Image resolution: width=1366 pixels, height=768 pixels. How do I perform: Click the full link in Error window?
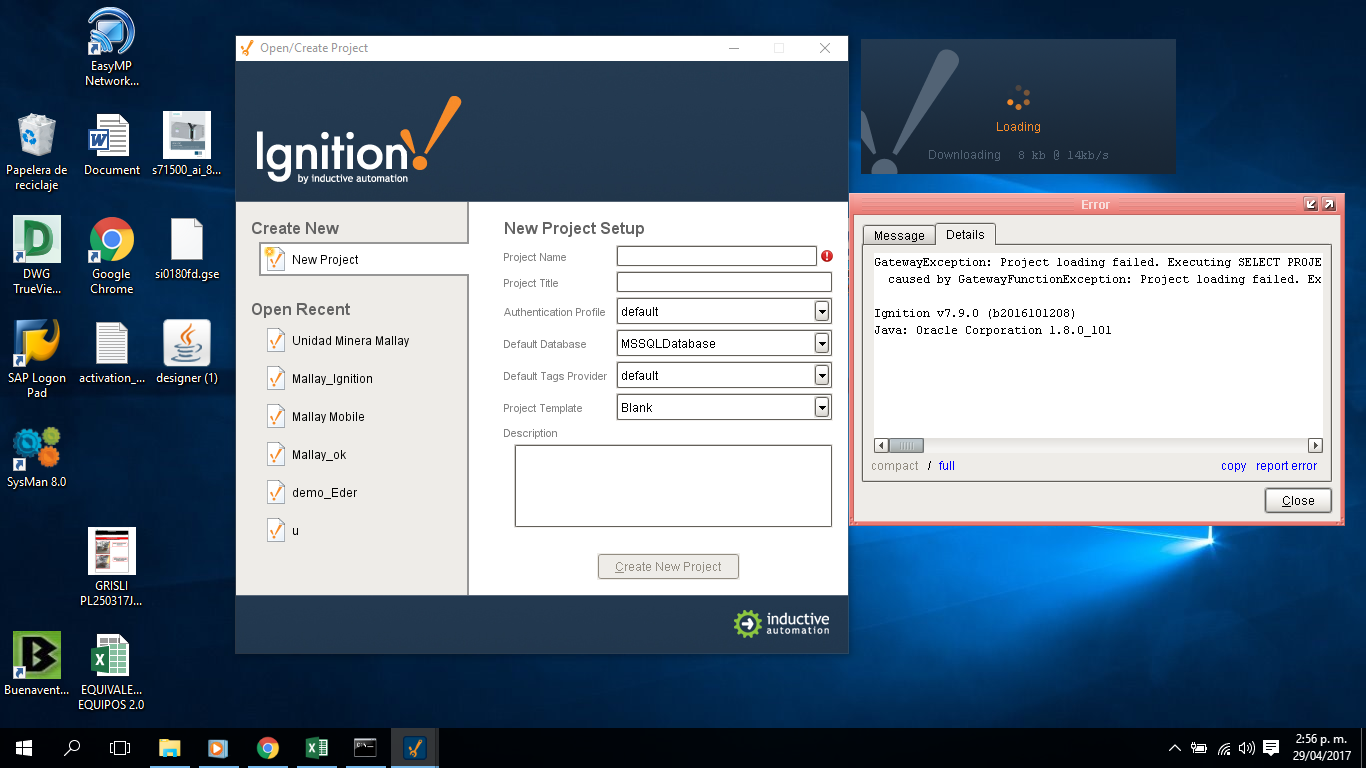click(x=947, y=466)
